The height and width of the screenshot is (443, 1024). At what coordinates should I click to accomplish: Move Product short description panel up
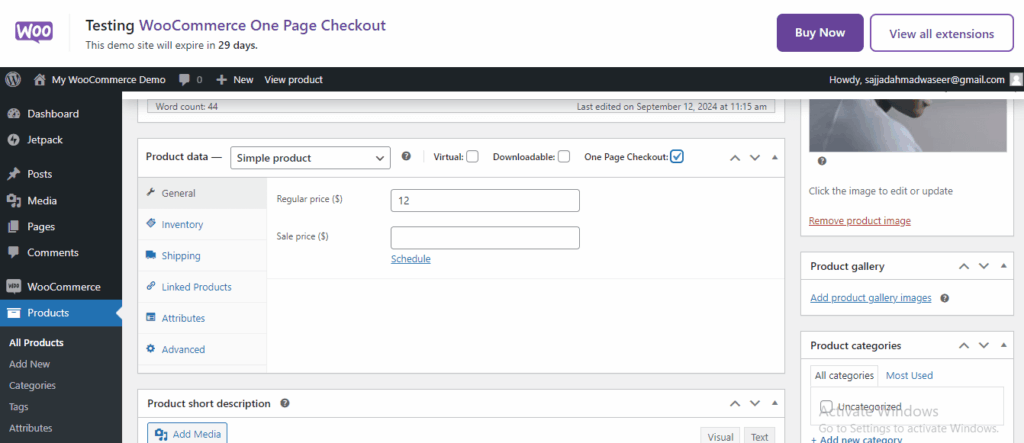735,404
